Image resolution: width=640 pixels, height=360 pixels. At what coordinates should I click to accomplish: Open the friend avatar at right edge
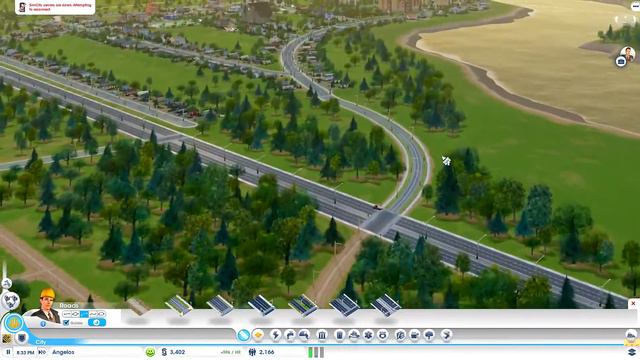pyautogui.click(x=628, y=53)
